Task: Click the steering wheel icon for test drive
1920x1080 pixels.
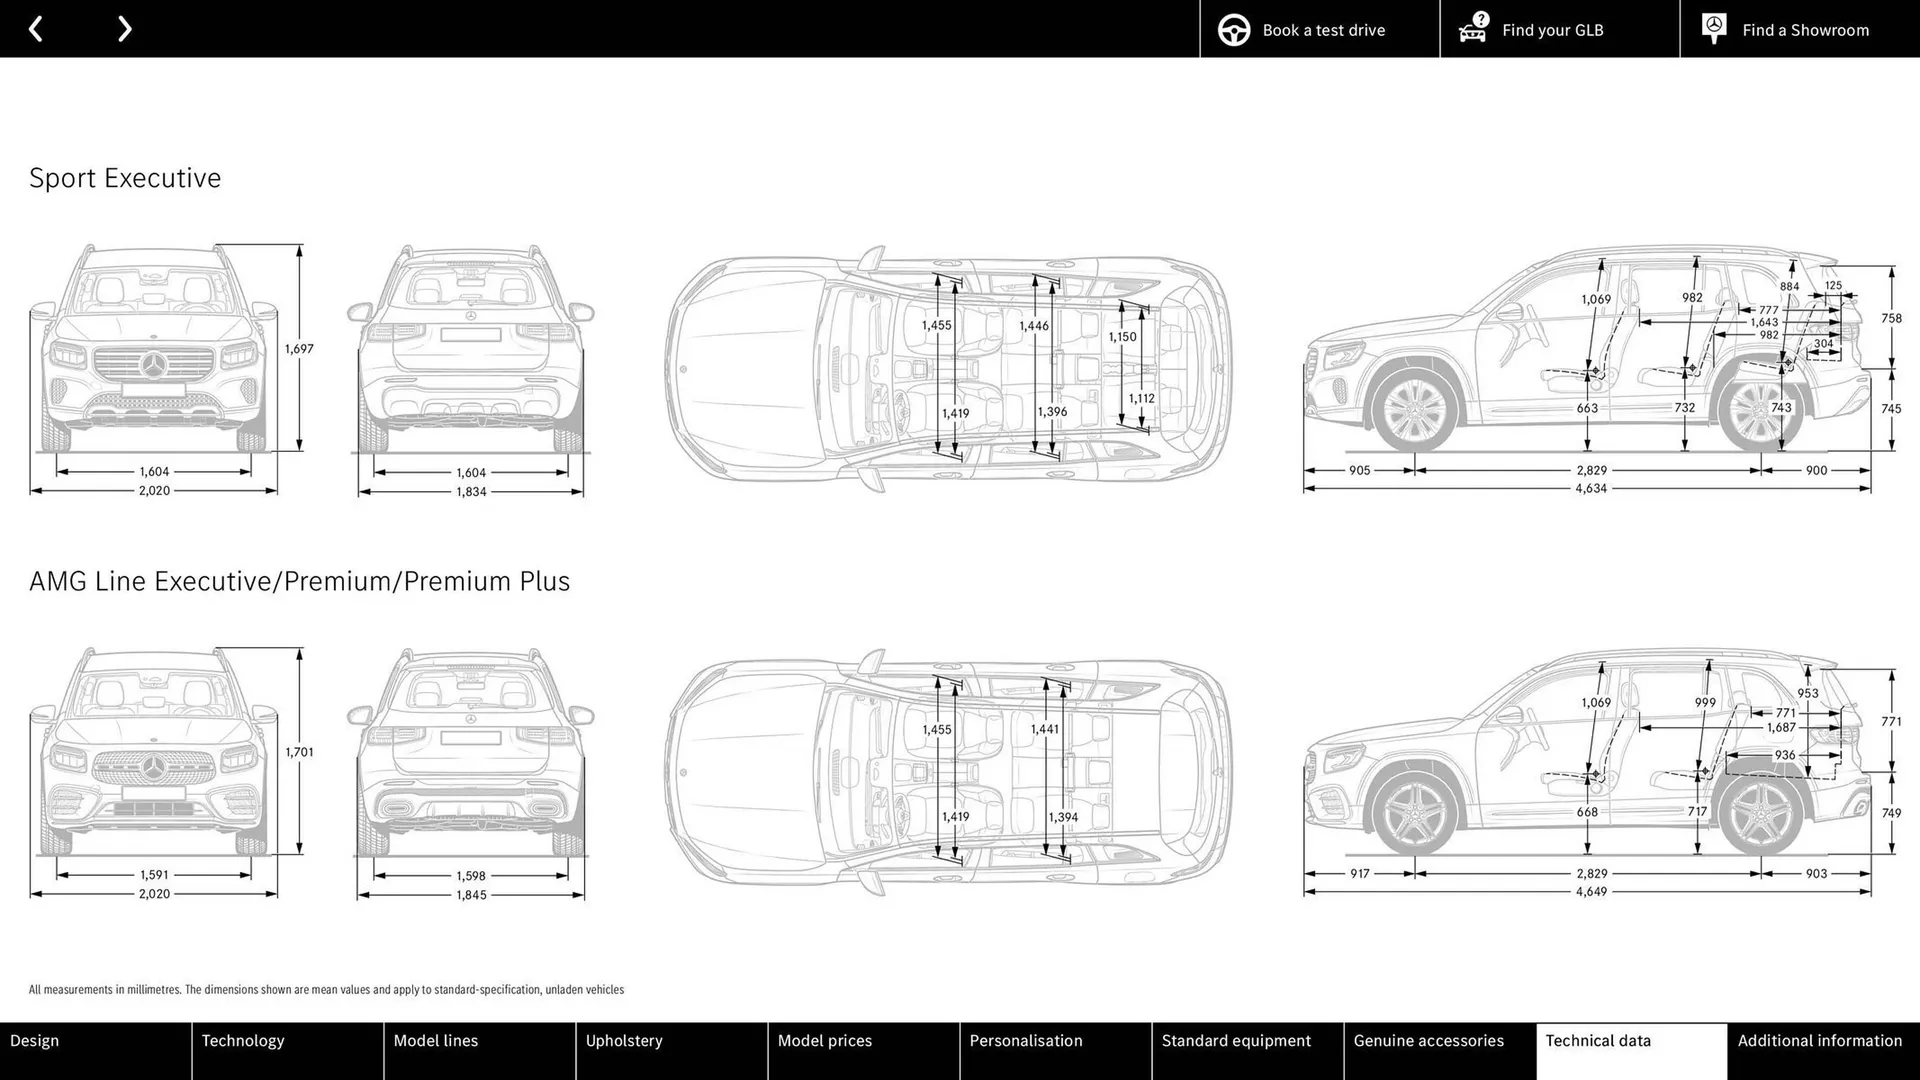Action: [x=1233, y=29]
